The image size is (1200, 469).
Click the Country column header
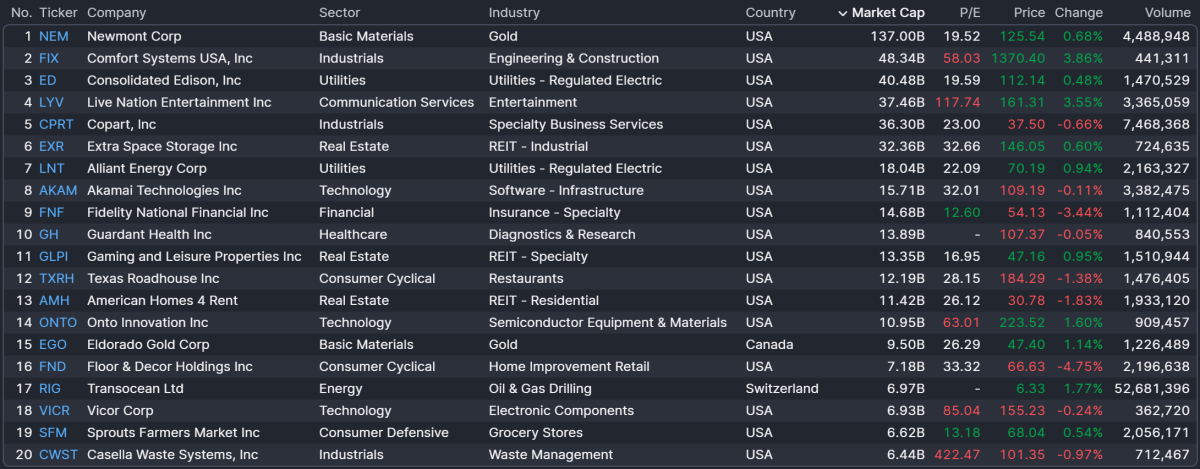pos(770,13)
